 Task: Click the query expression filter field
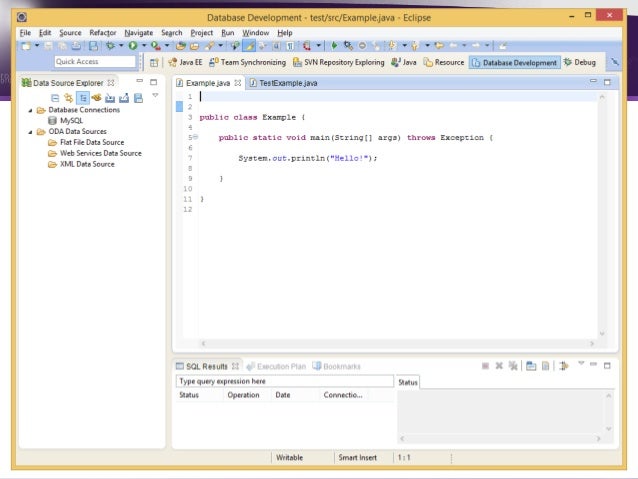(284, 381)
